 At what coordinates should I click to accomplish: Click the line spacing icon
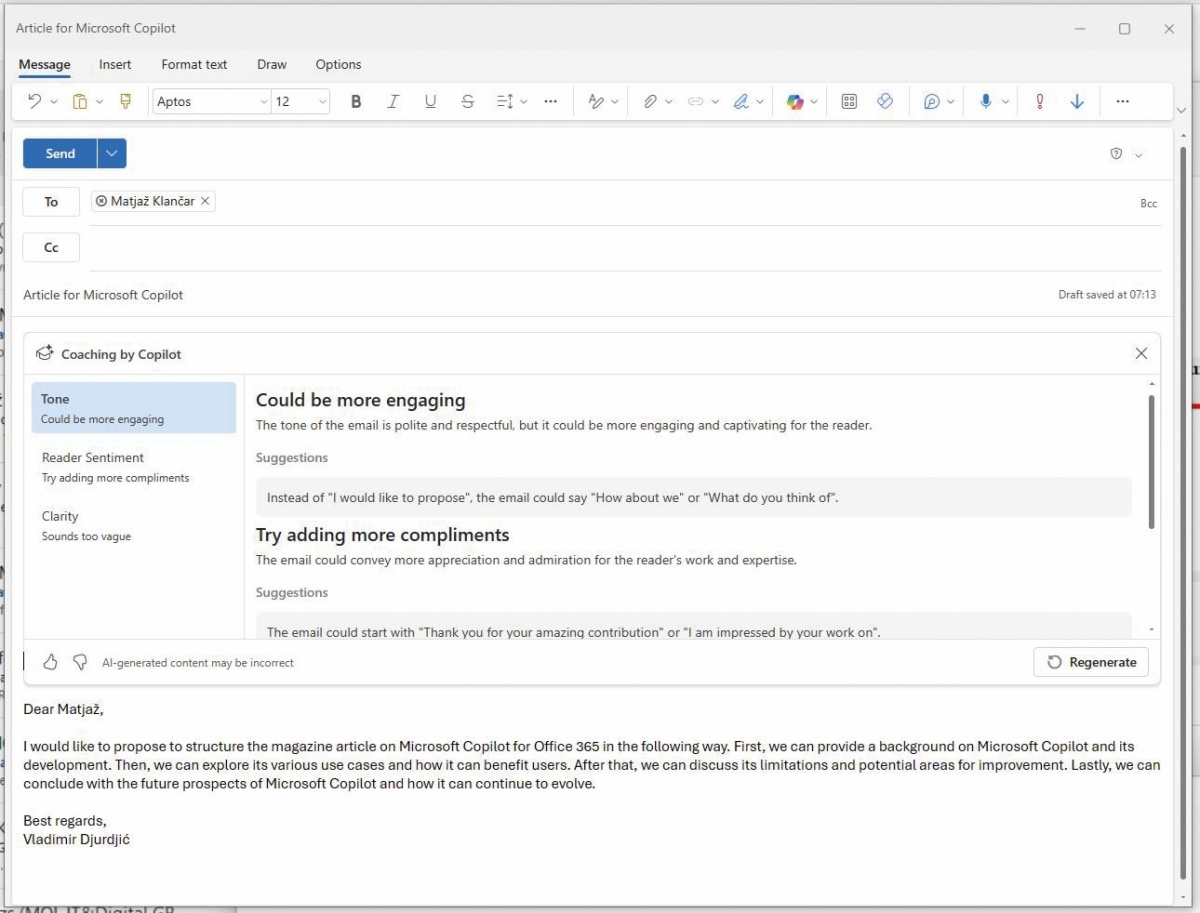click(504, 101)
